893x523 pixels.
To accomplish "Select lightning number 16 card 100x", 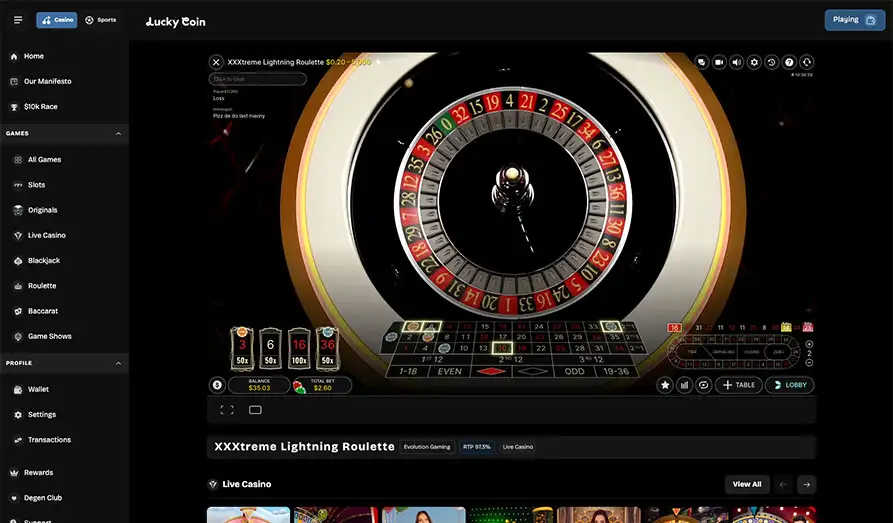I will point(299,348).
